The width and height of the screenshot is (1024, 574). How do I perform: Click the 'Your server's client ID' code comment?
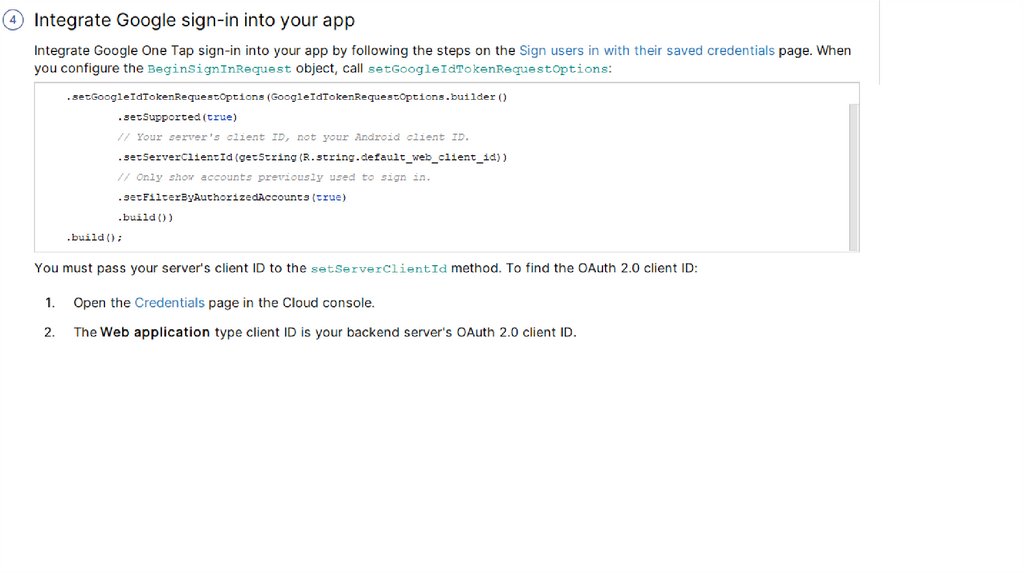293,137
